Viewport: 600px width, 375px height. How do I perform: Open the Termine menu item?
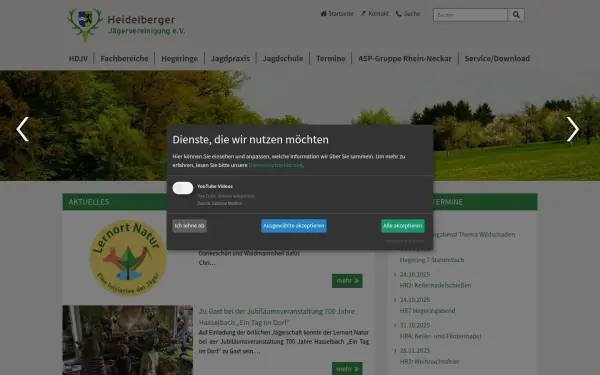click(x=331, y=59)
